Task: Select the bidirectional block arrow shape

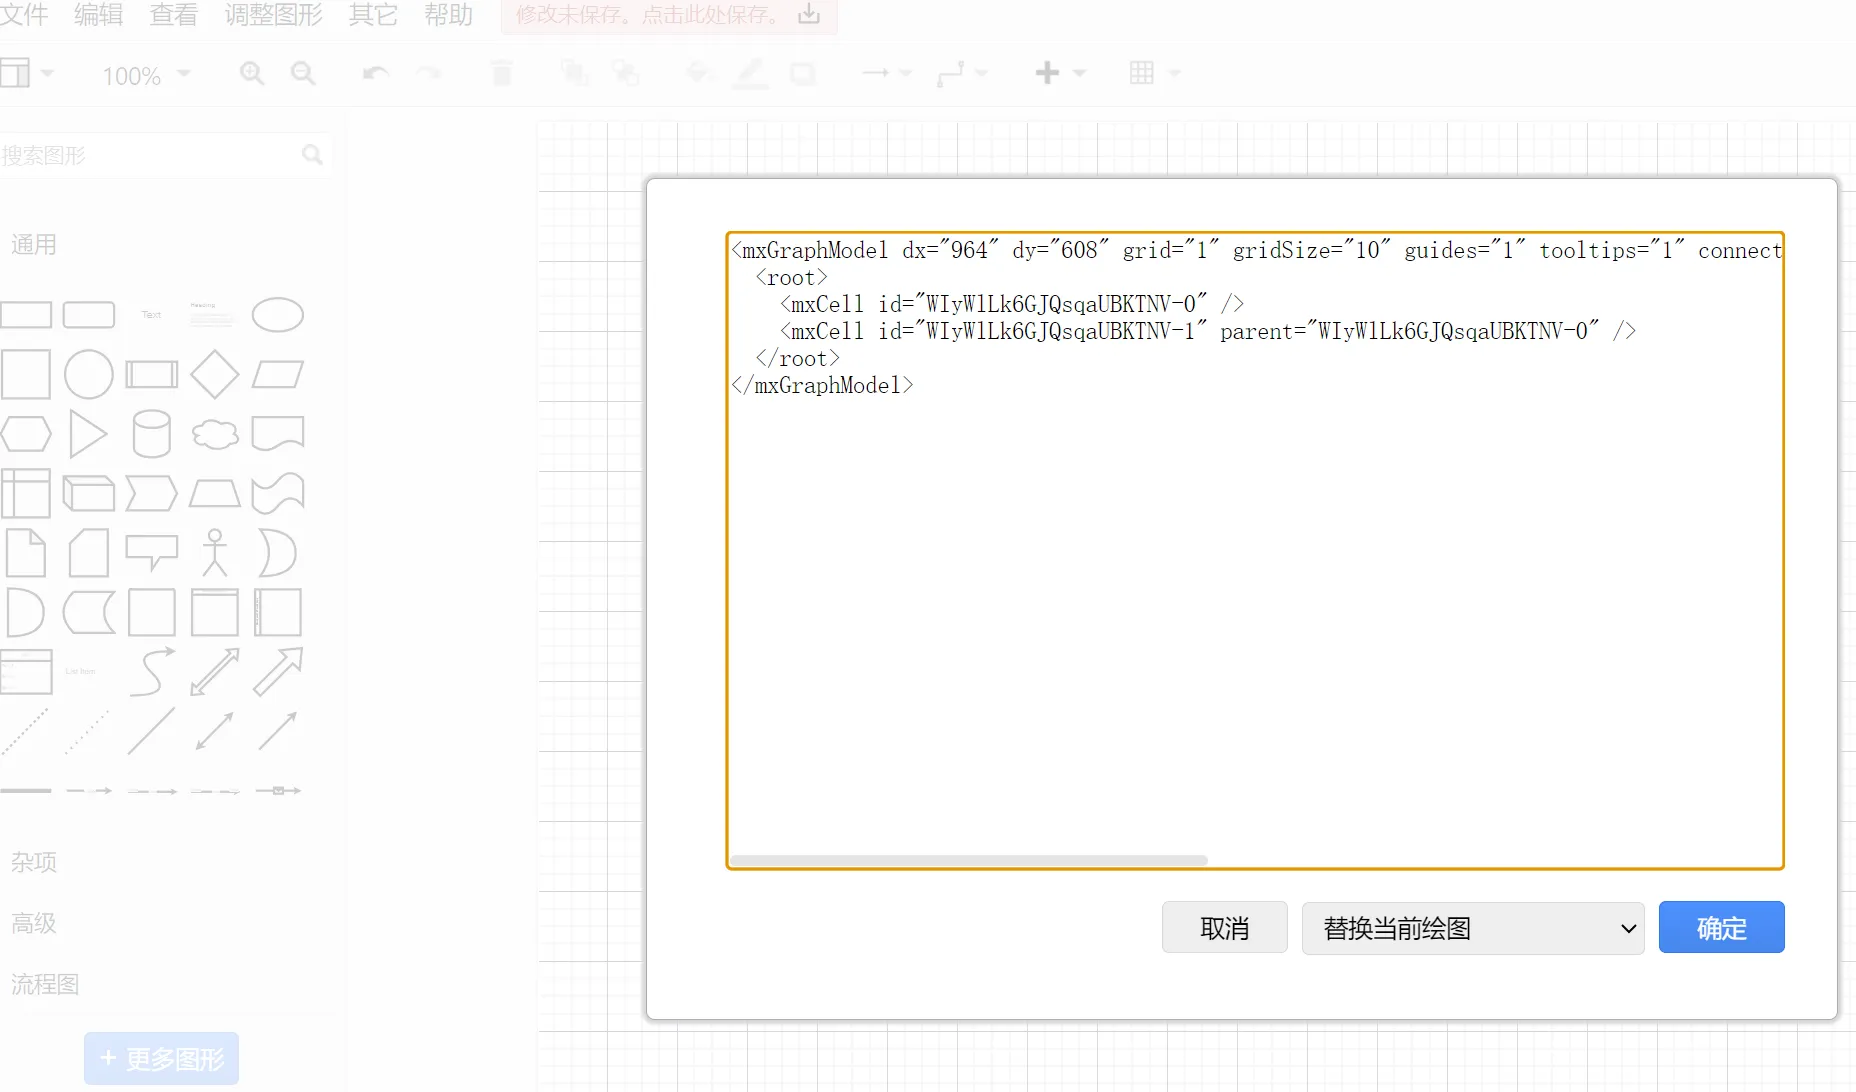Action: (215, 671)
